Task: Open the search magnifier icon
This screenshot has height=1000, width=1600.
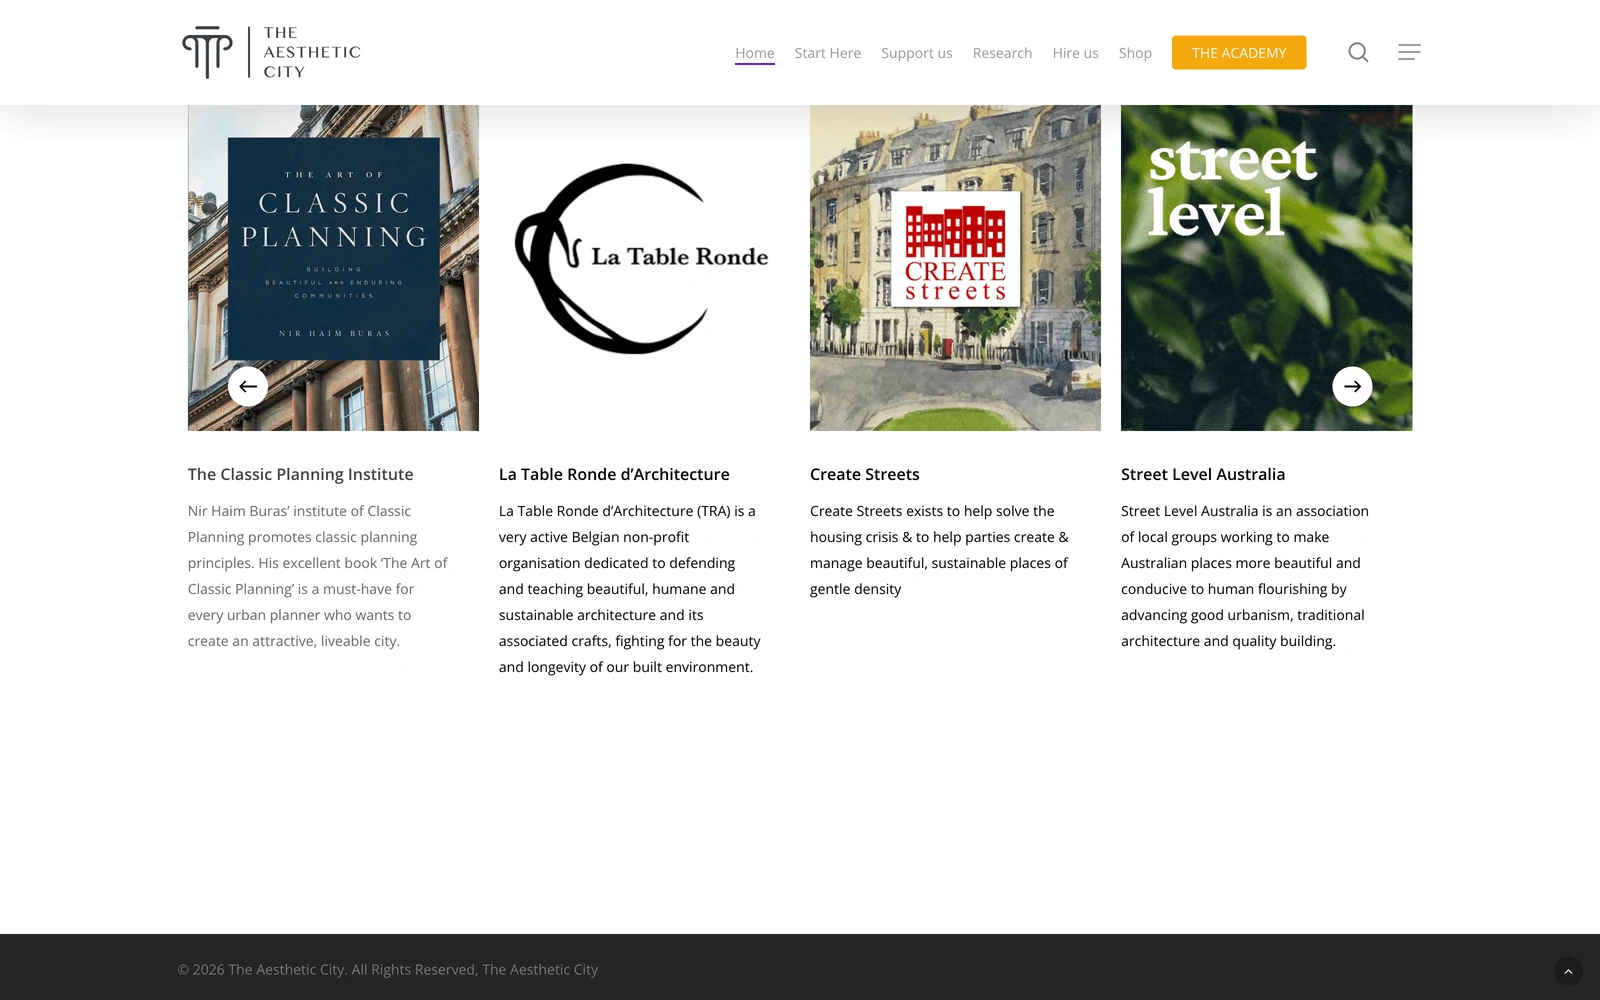Action: pyautogui.click(x=1358, y=52)
